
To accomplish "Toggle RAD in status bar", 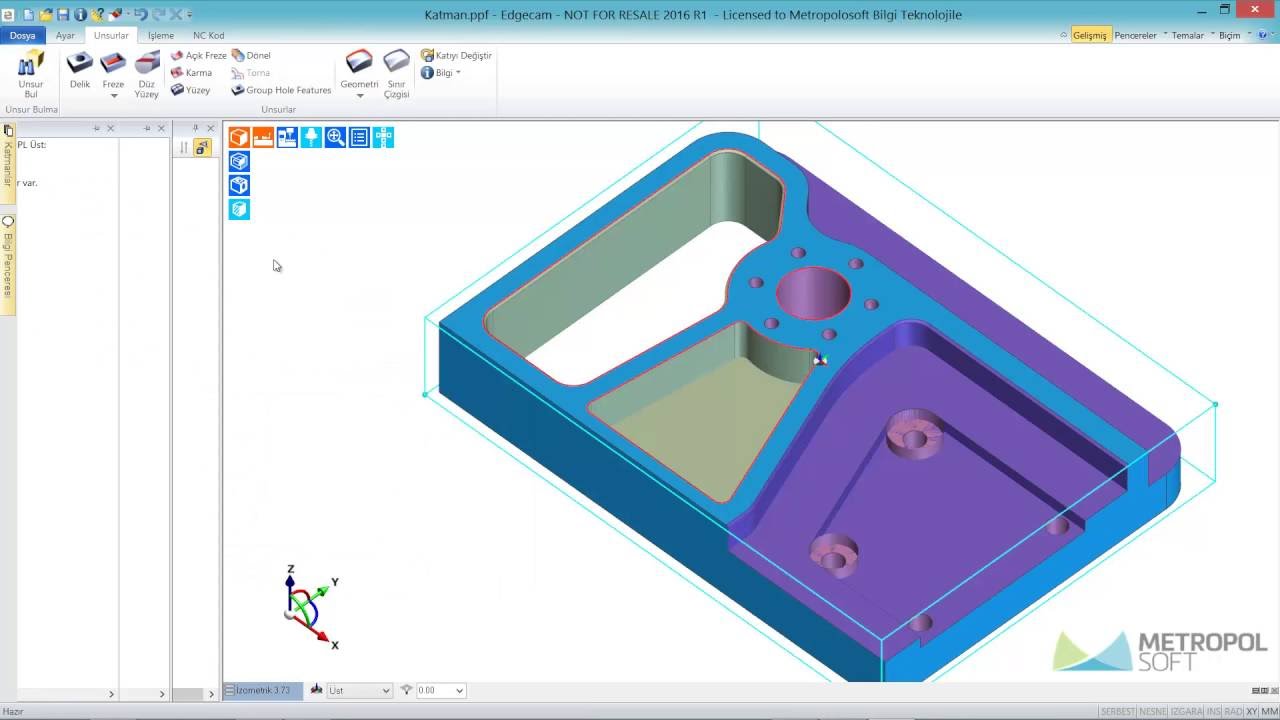I will coord(1233,711).
